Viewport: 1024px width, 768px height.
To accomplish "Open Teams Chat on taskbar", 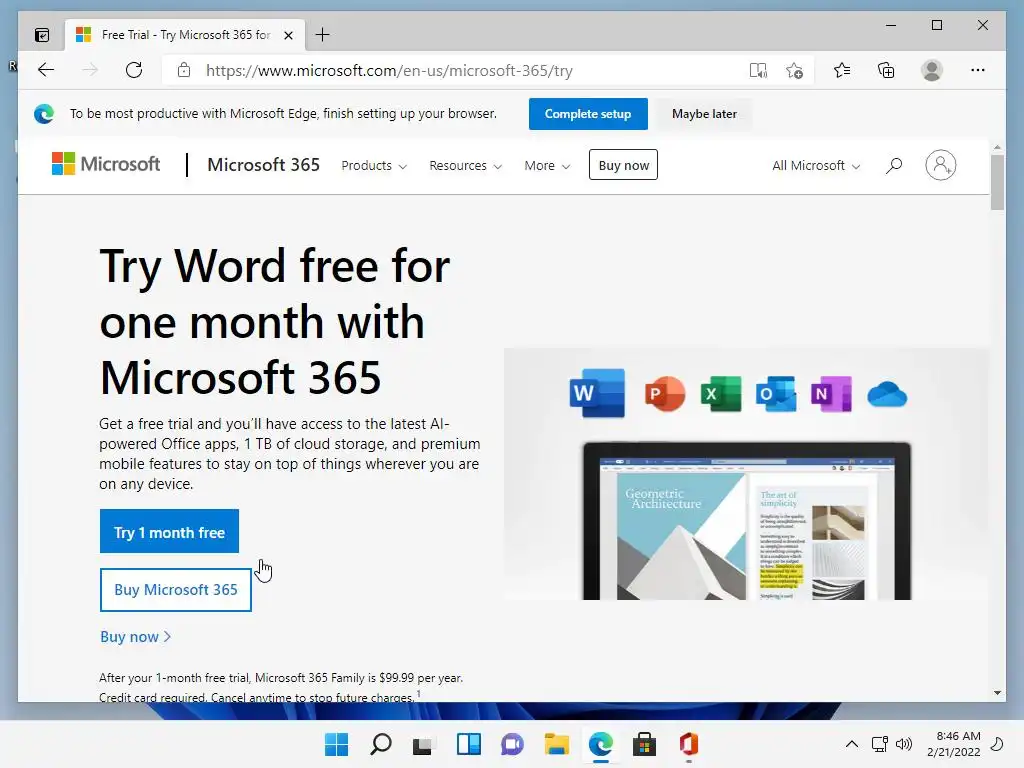I will [512, 744].
